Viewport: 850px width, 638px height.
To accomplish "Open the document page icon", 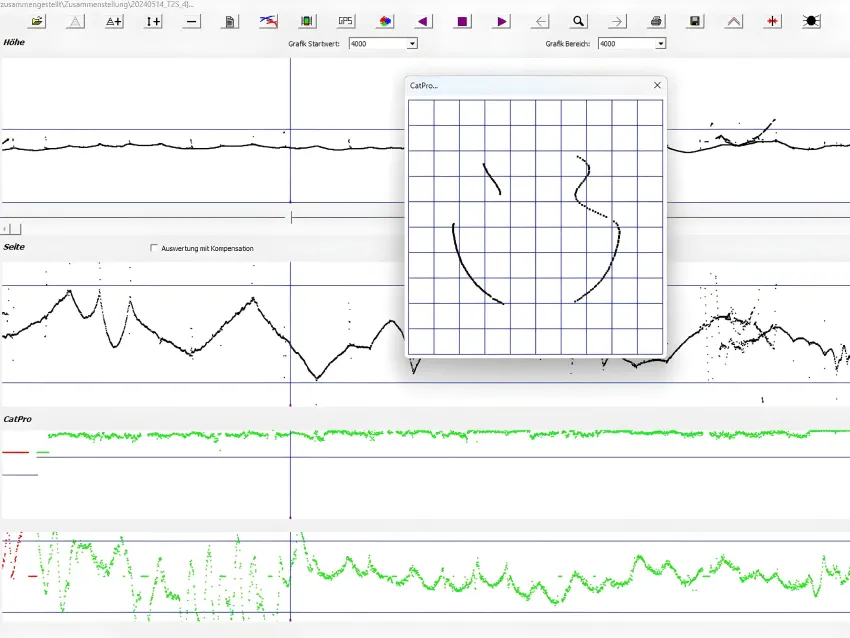I will click(230, 22).
